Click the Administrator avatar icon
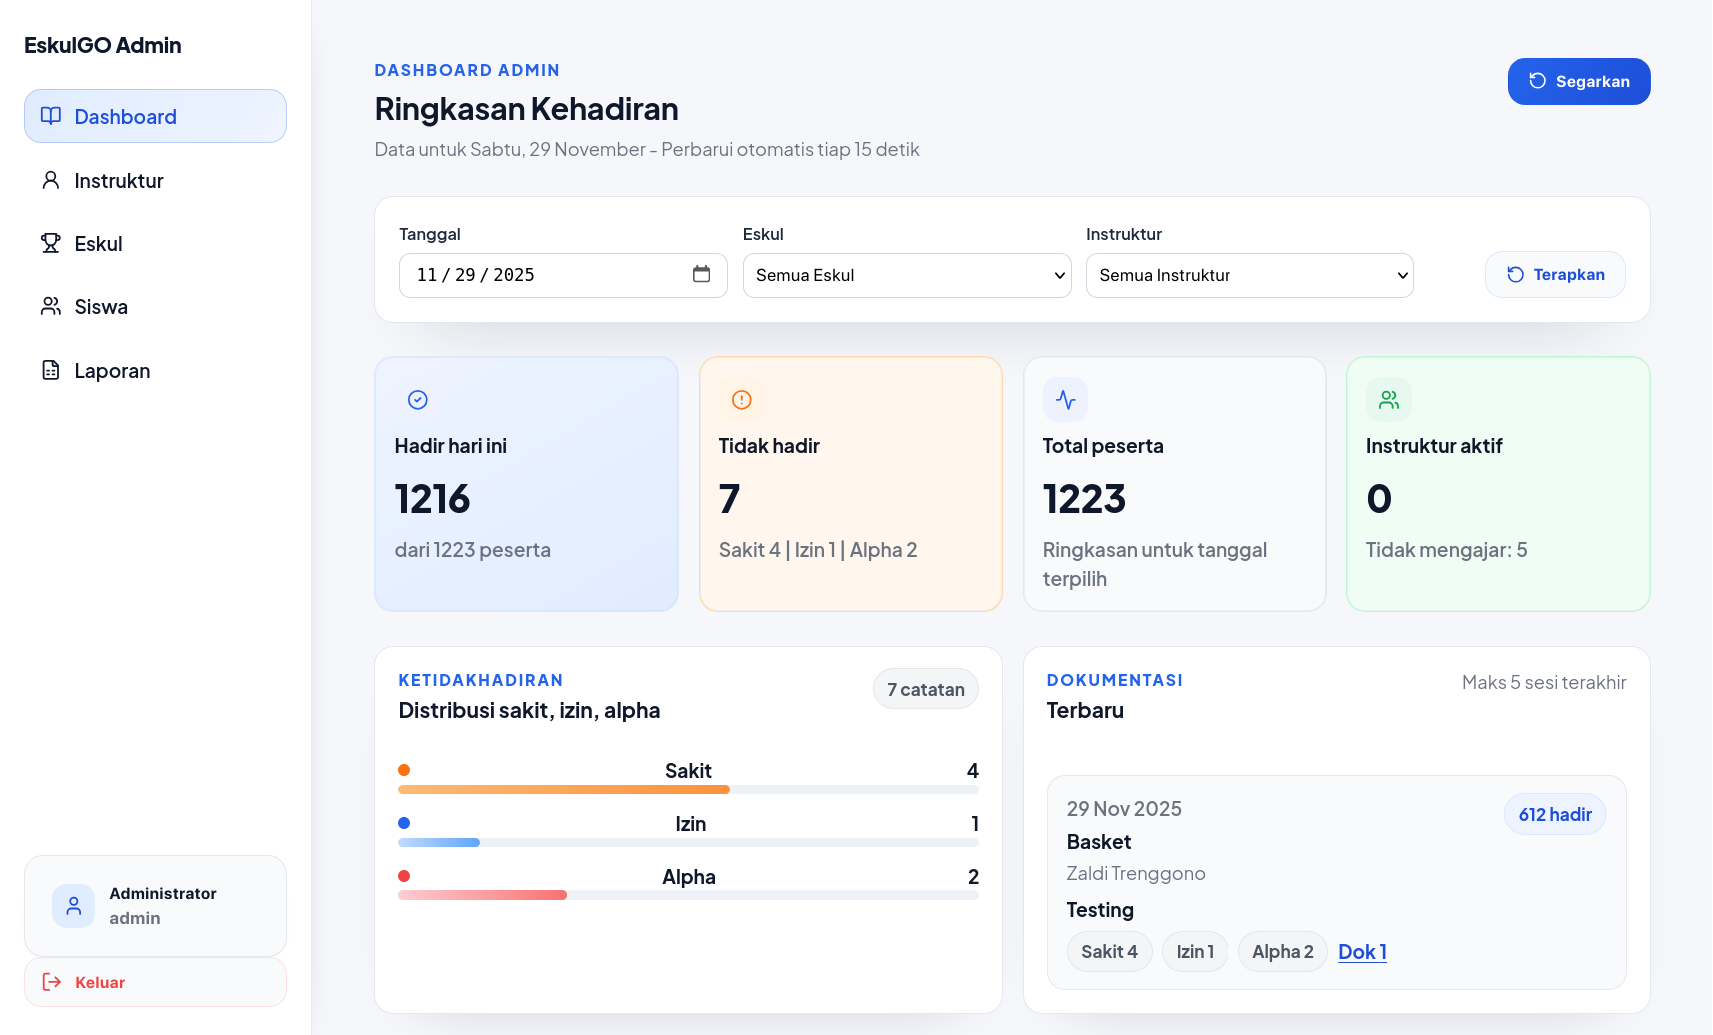Viewport: 1713px width, 1035px height. [73, 906]
